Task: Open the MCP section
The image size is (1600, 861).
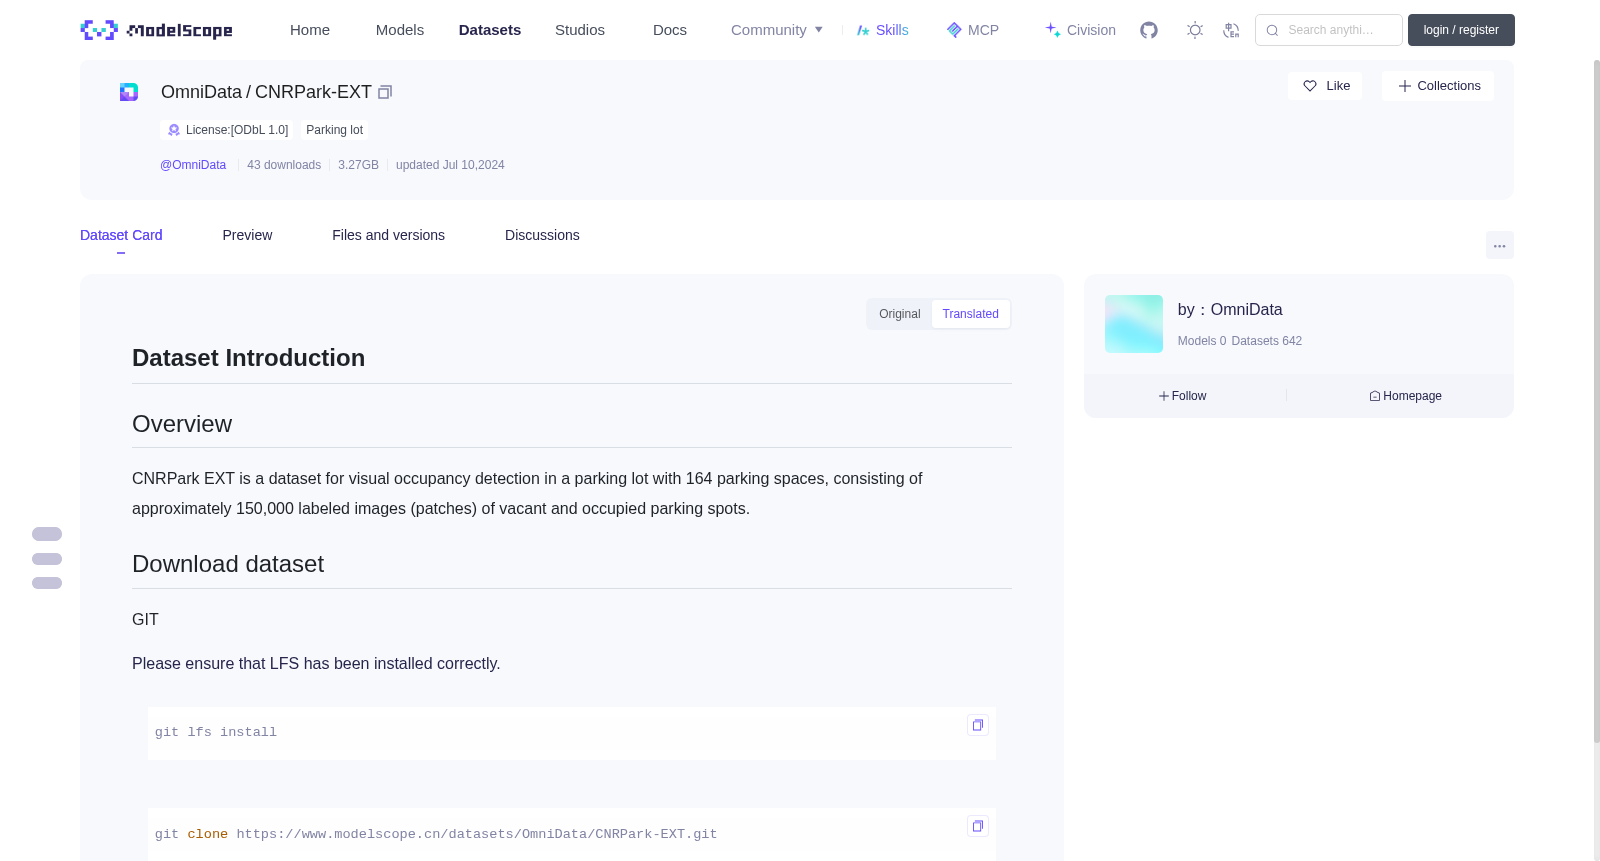Action: point(972,30)
